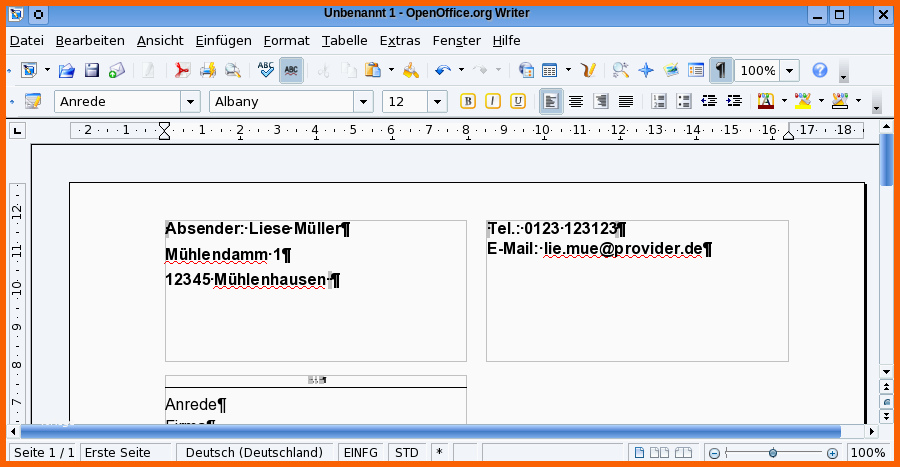Toggle AutoSpellcheck

[x=291, y=70]
